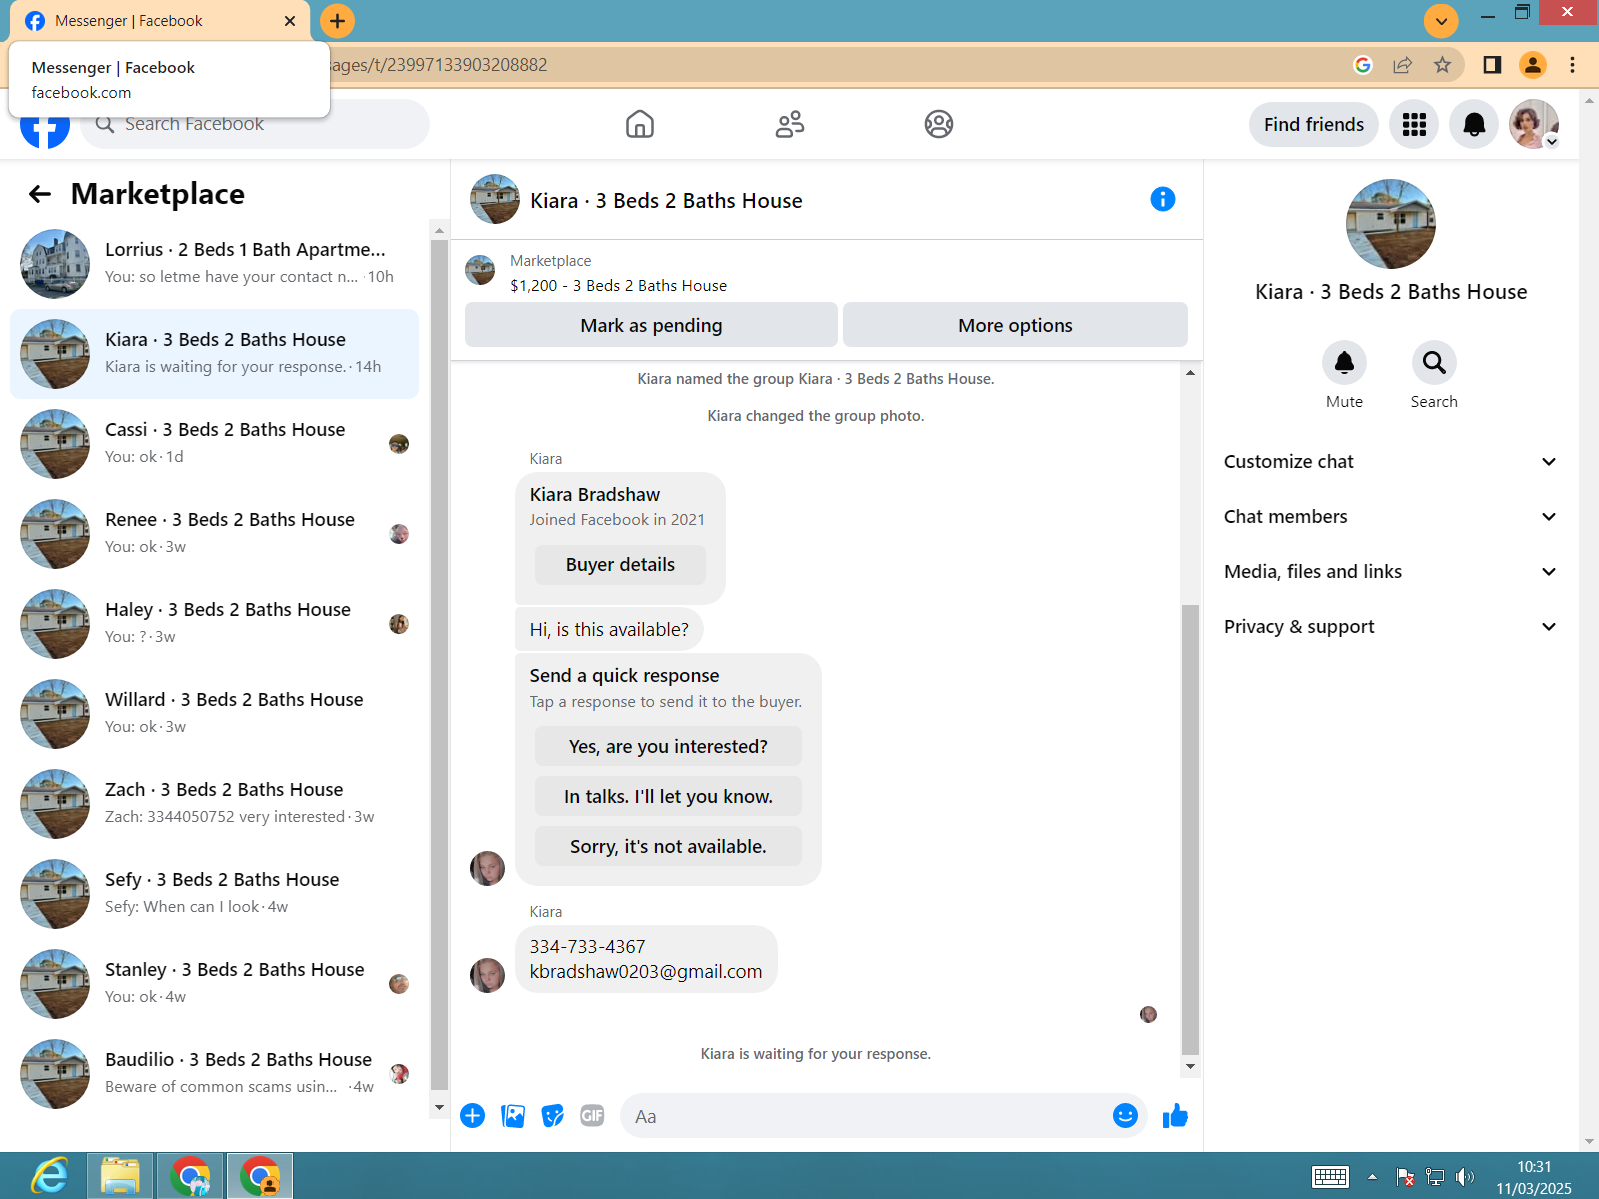Click the chat messages scrollbar
This screenshot has width=1599, height=1199.
click(x=1190, y=830)
